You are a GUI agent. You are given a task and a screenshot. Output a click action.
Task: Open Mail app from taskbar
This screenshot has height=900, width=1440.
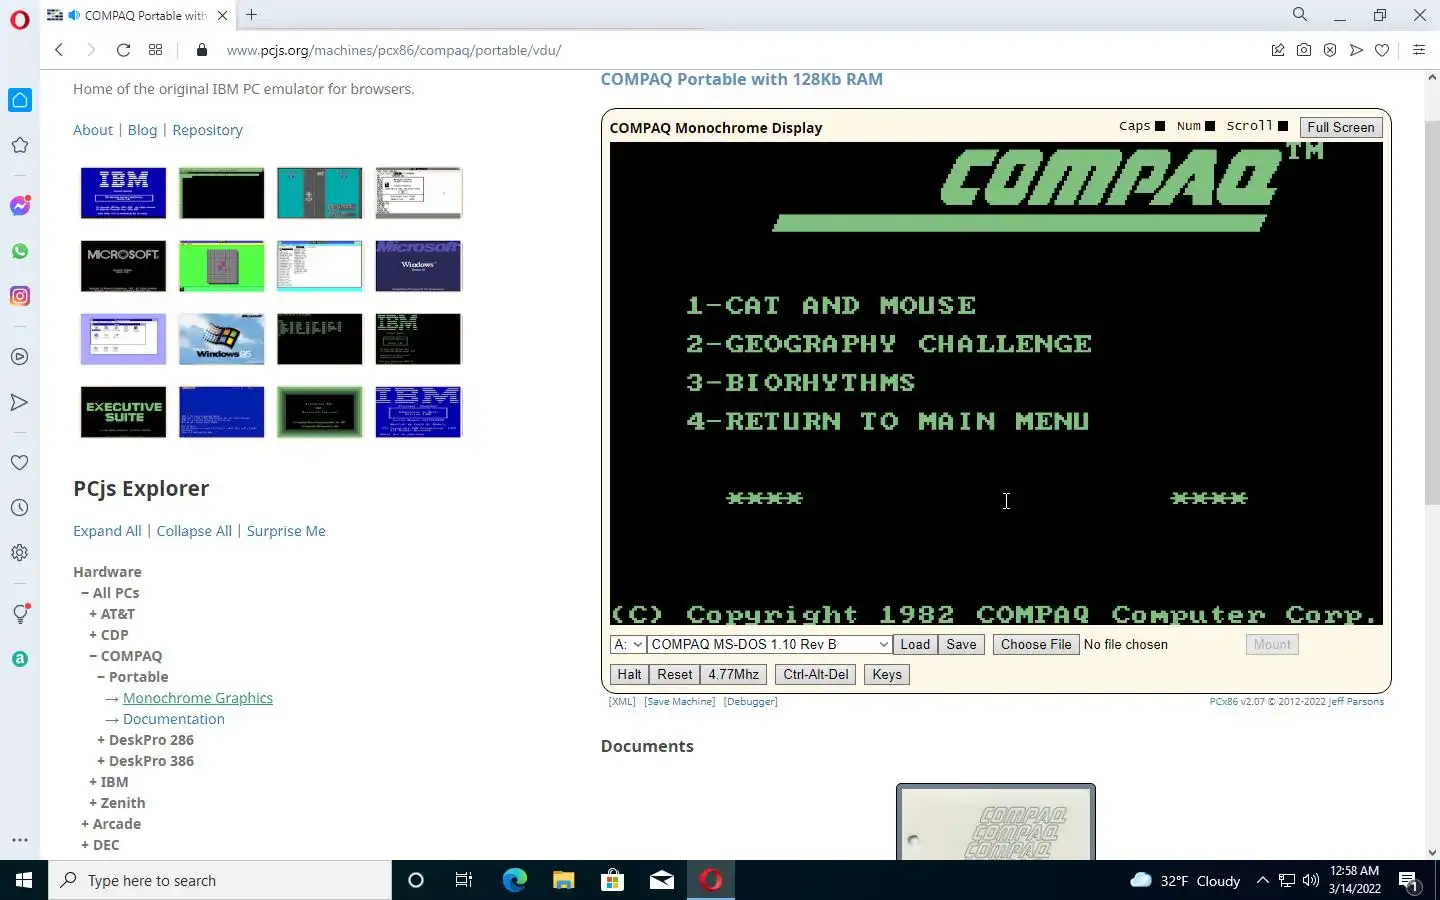click(662, 880)
